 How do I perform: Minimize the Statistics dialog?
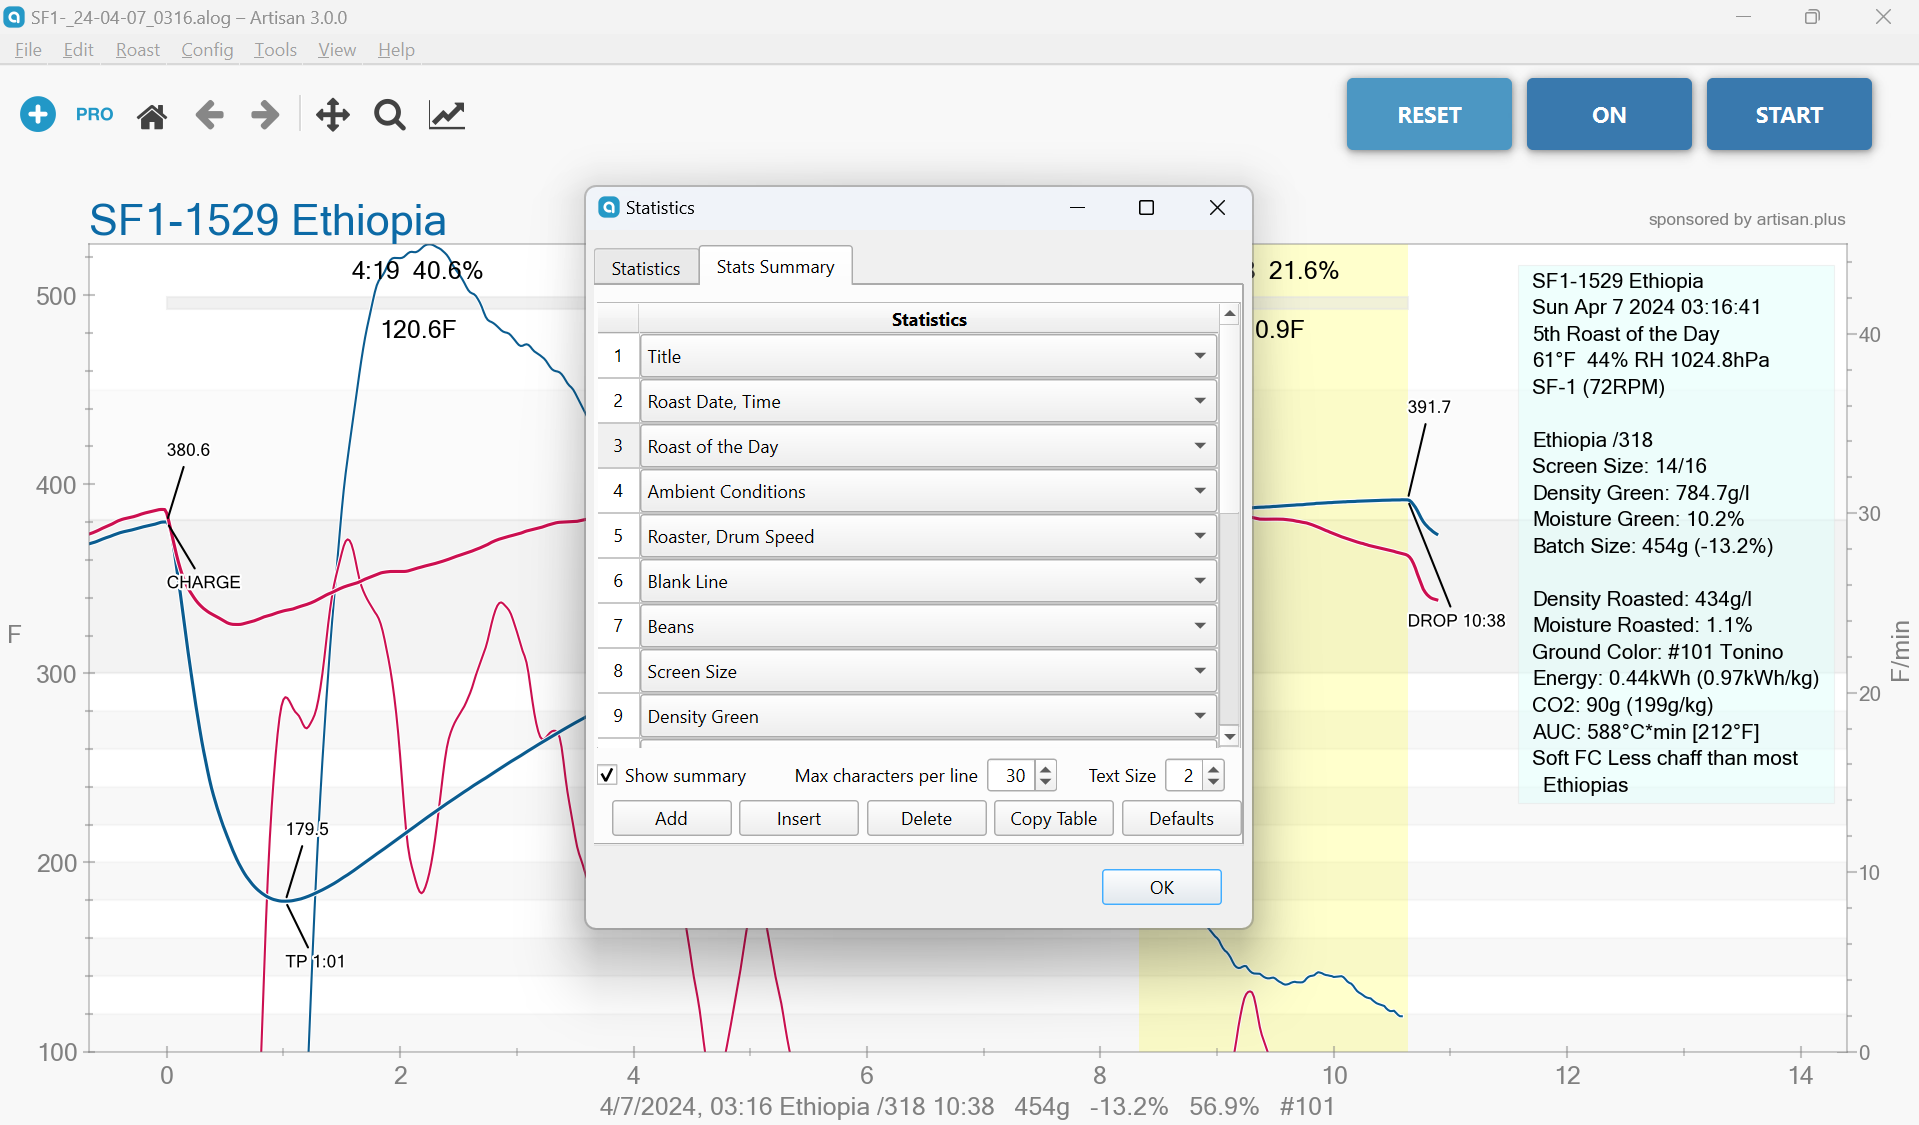pyautogui.click(x=1078, y=207)
